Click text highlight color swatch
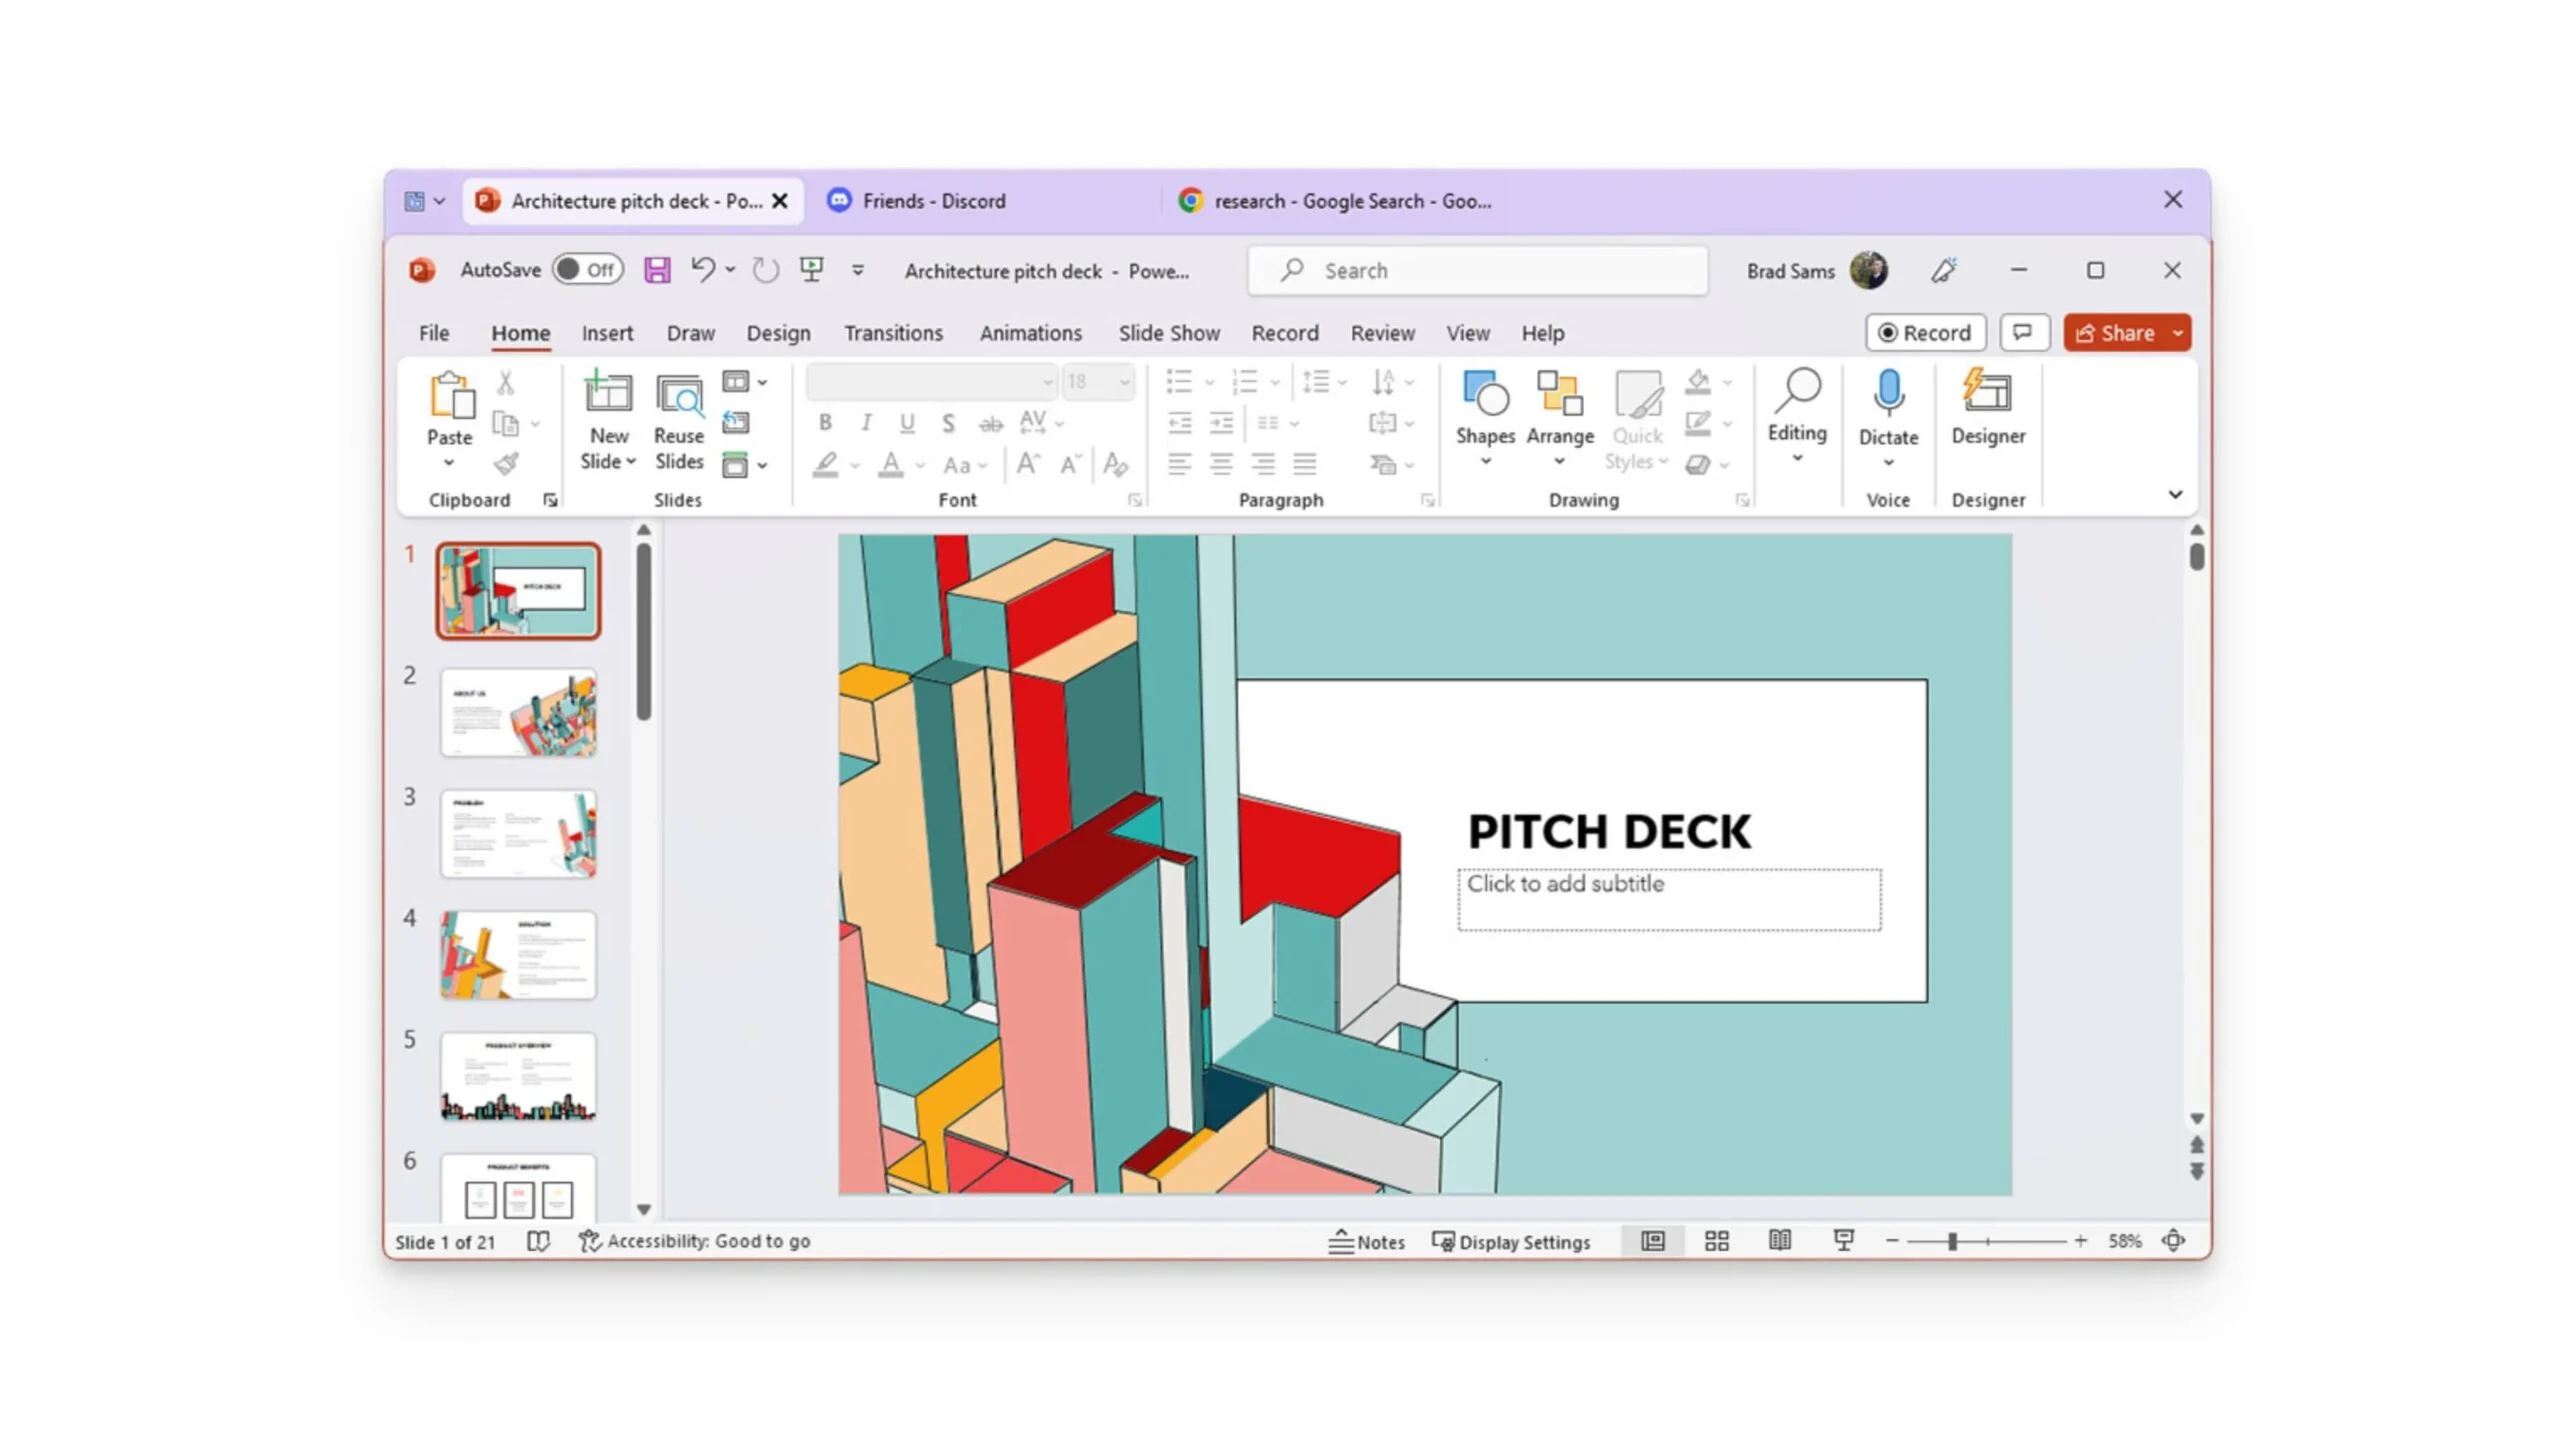The image size is (2560, 1440). click(826, 465)
